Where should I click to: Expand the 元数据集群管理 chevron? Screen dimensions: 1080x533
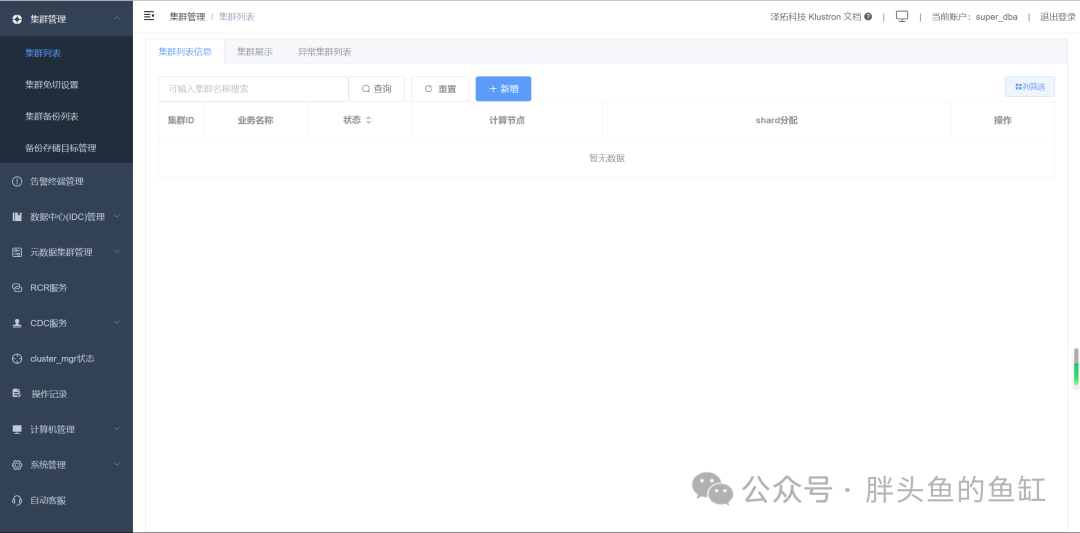(117, 251)
